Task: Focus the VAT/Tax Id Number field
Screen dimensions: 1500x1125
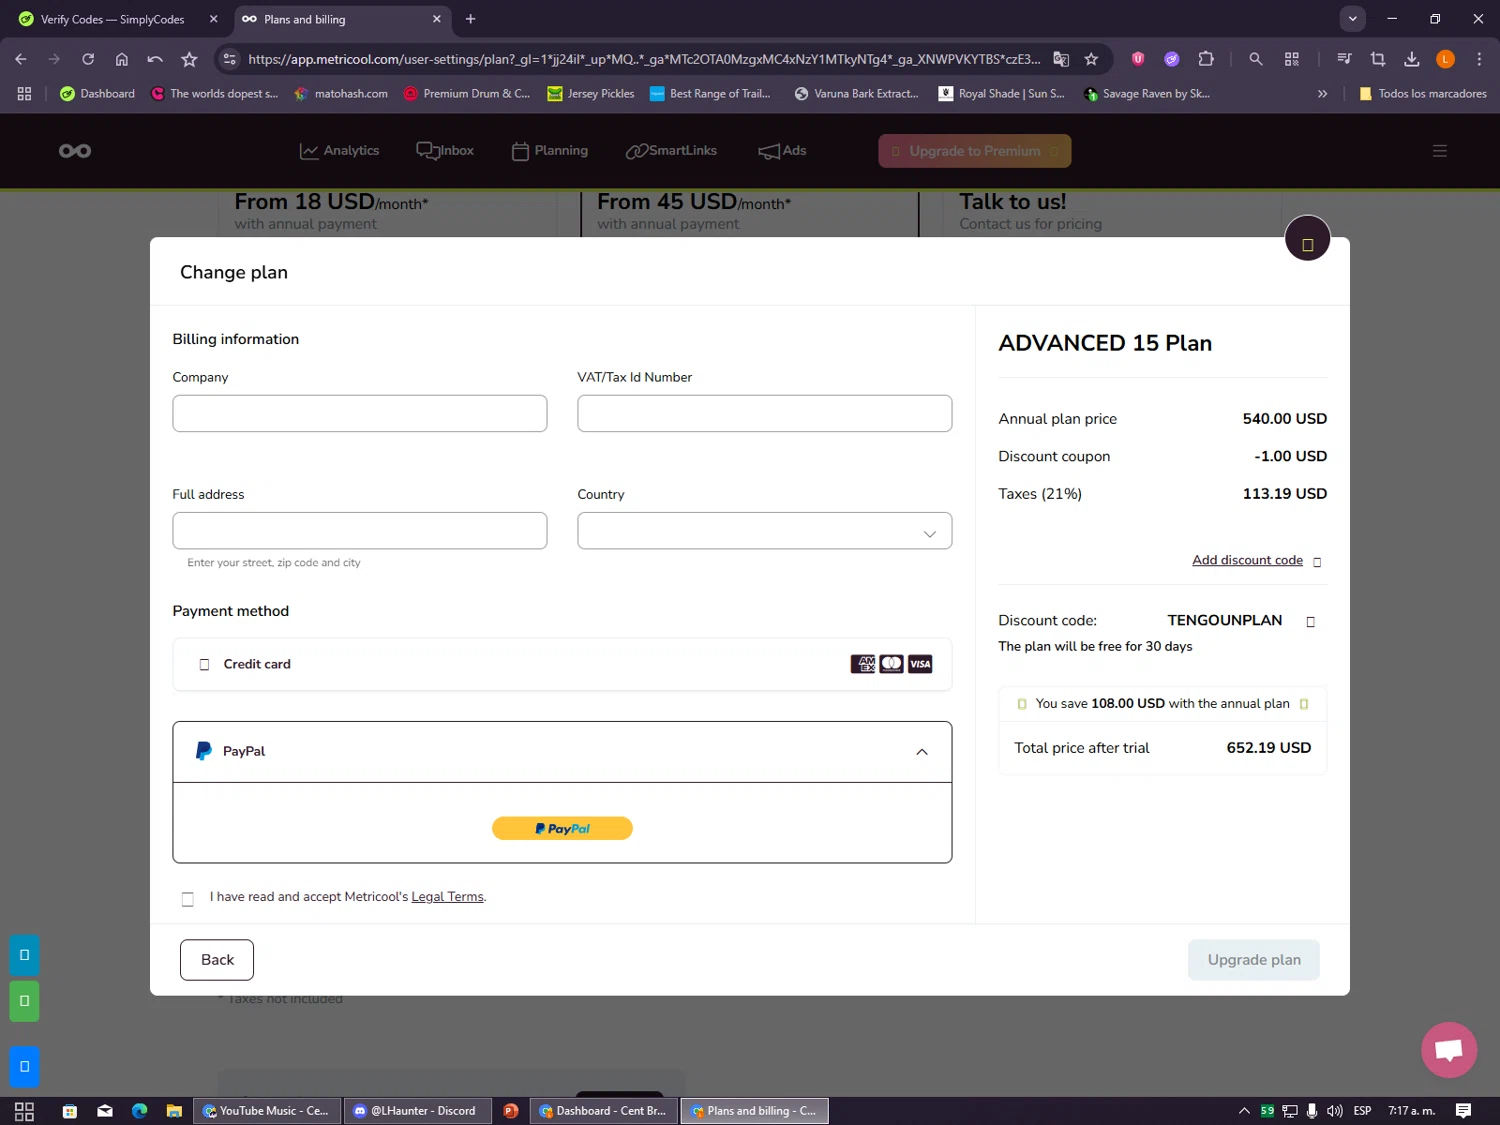Action: pyautogui.click(x=764, y=413)
